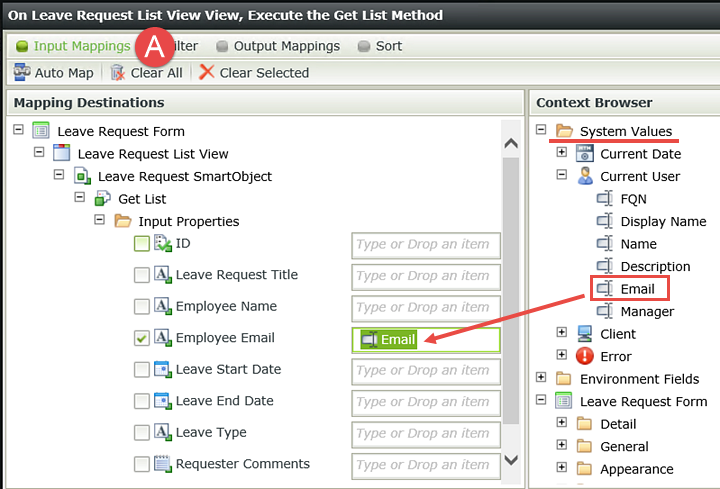Click the Employee Email text type icon

click(163, 337)
